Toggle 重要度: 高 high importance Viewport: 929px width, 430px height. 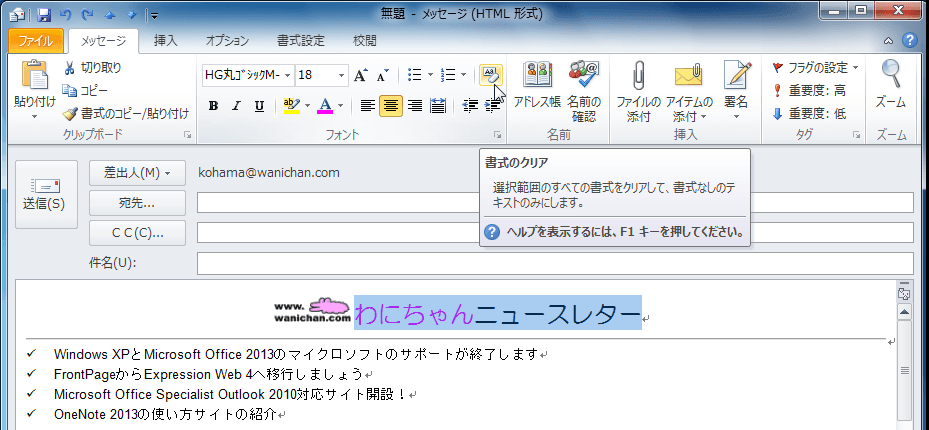[x=809, y=91]
